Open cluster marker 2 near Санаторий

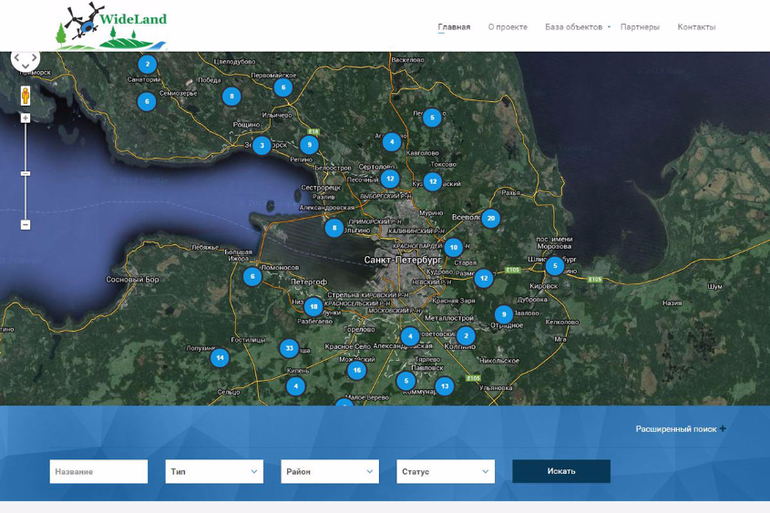click(147, 64)
